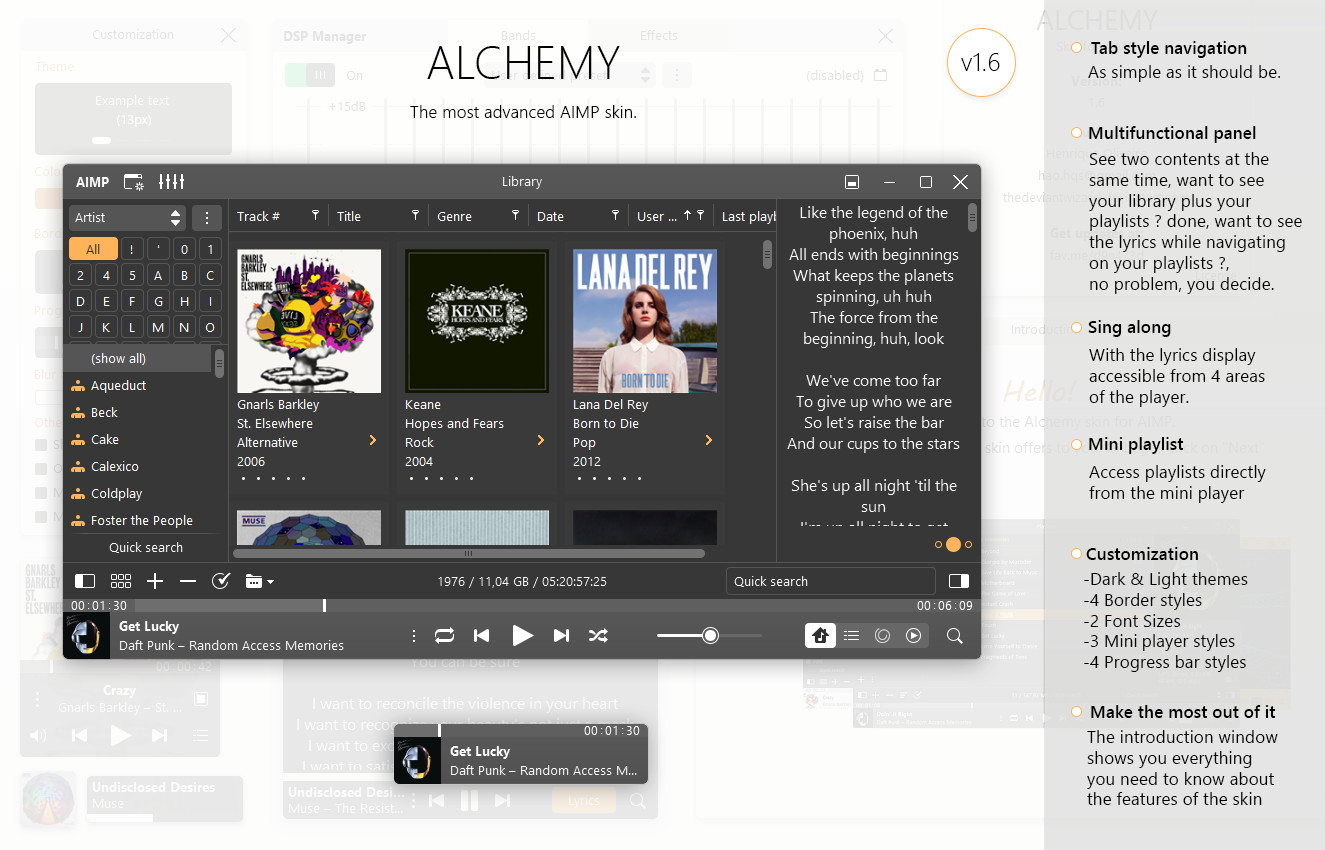1325x850 pixels.
Task: Switch to the home library tab
Action: (x=820, y=636)
